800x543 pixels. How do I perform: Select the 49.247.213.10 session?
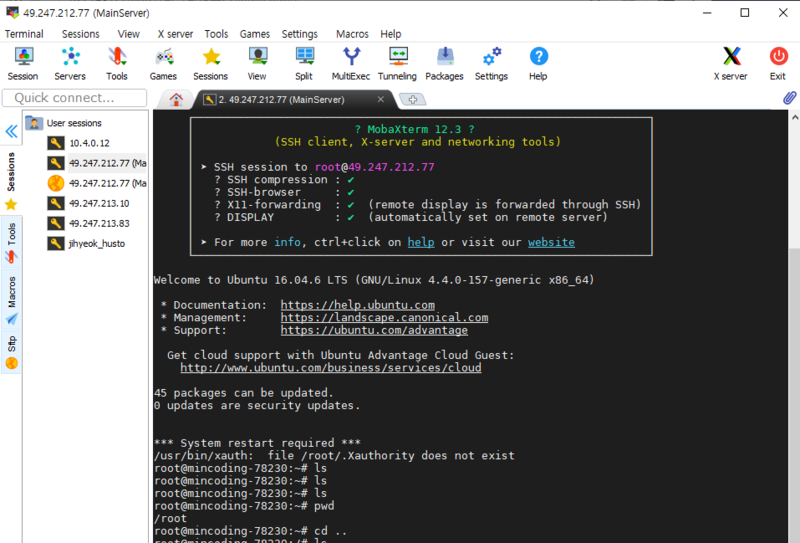click(88, 203)
